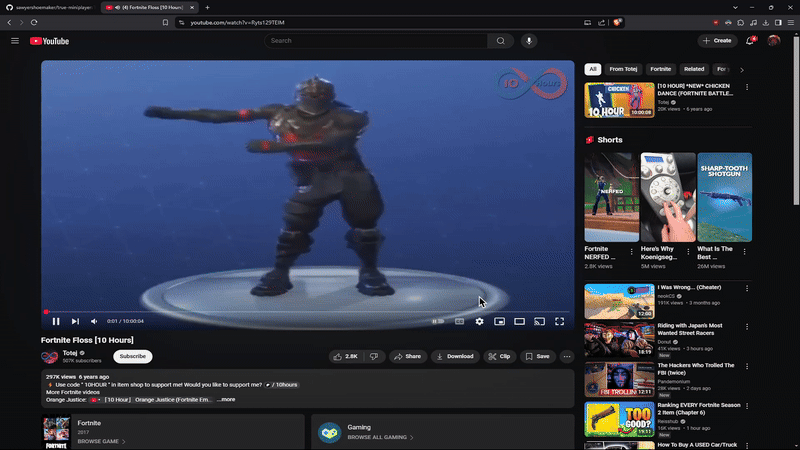Screen dimensions: 800x450
Task: Show more filter chips with right arrow
Action: [742, 70]
